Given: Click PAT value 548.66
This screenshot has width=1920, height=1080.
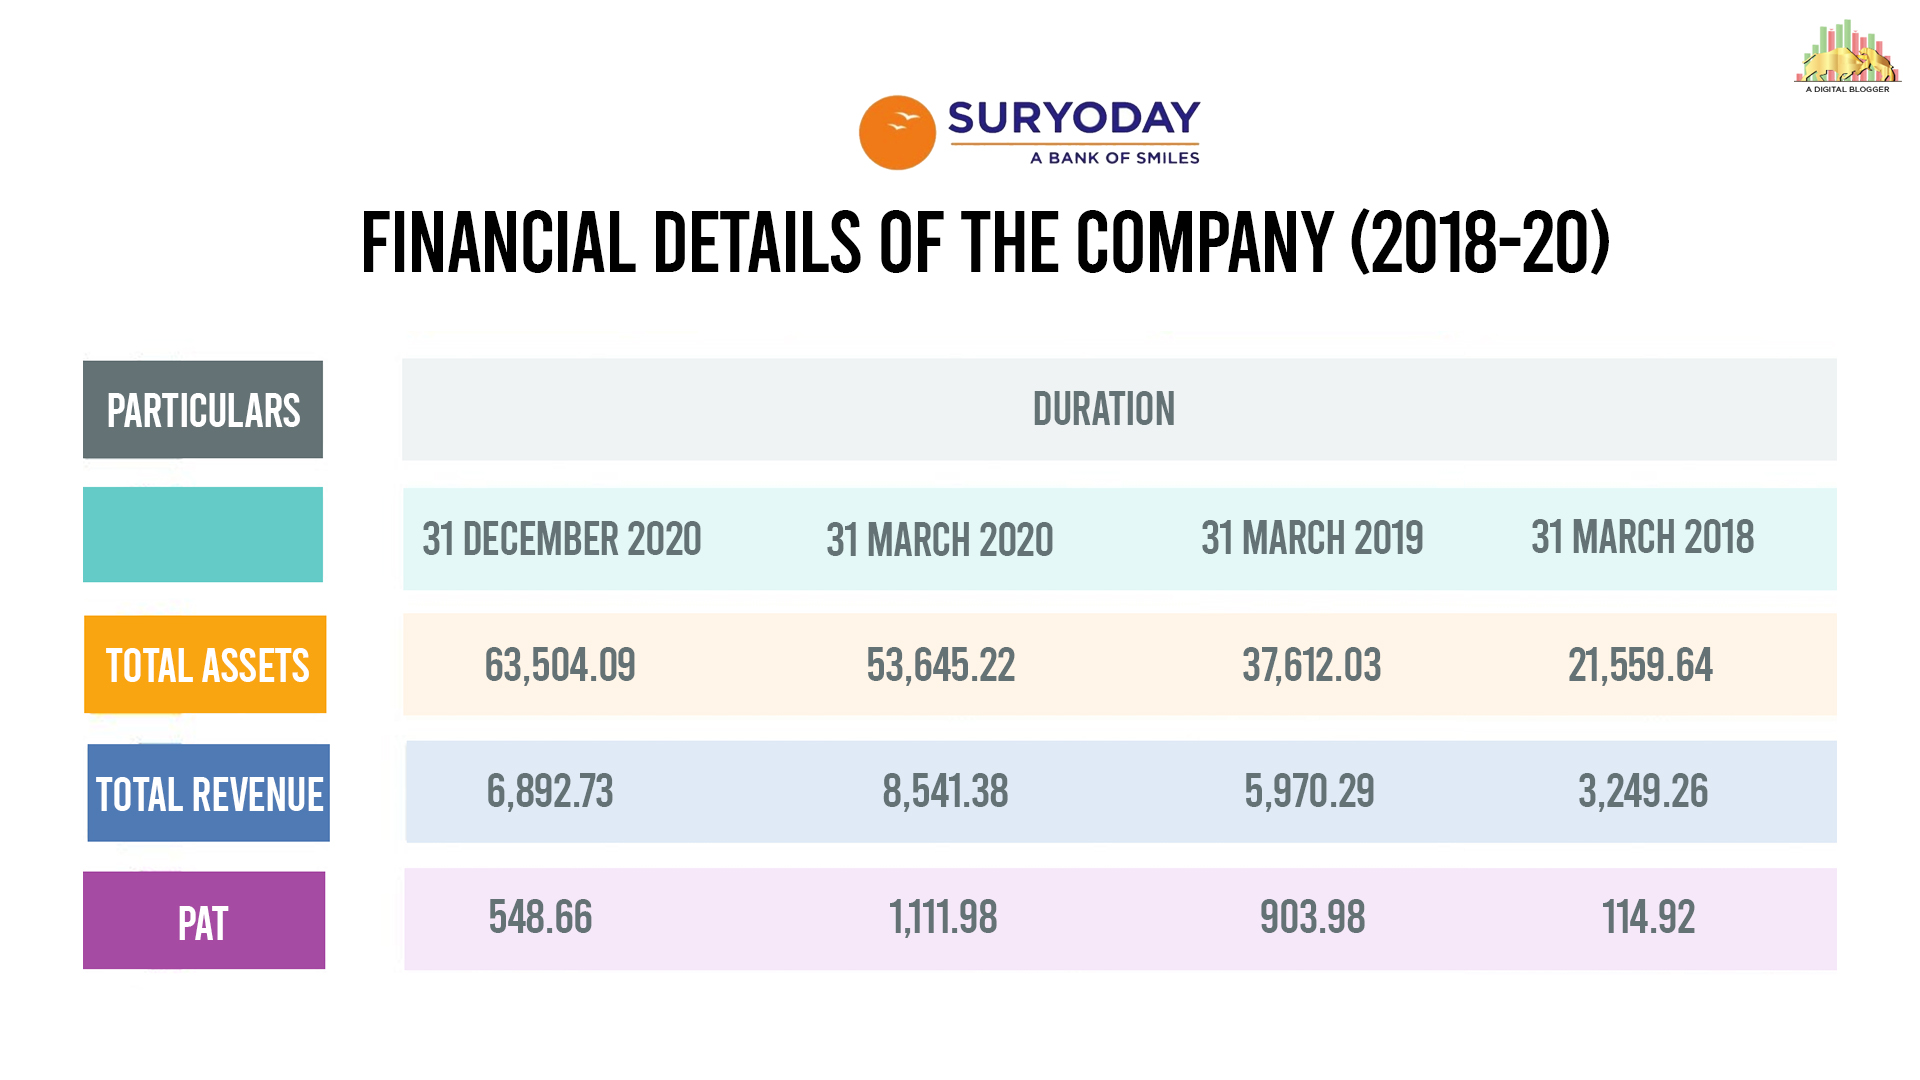Looking at the screenshot, I should (540, 918).
